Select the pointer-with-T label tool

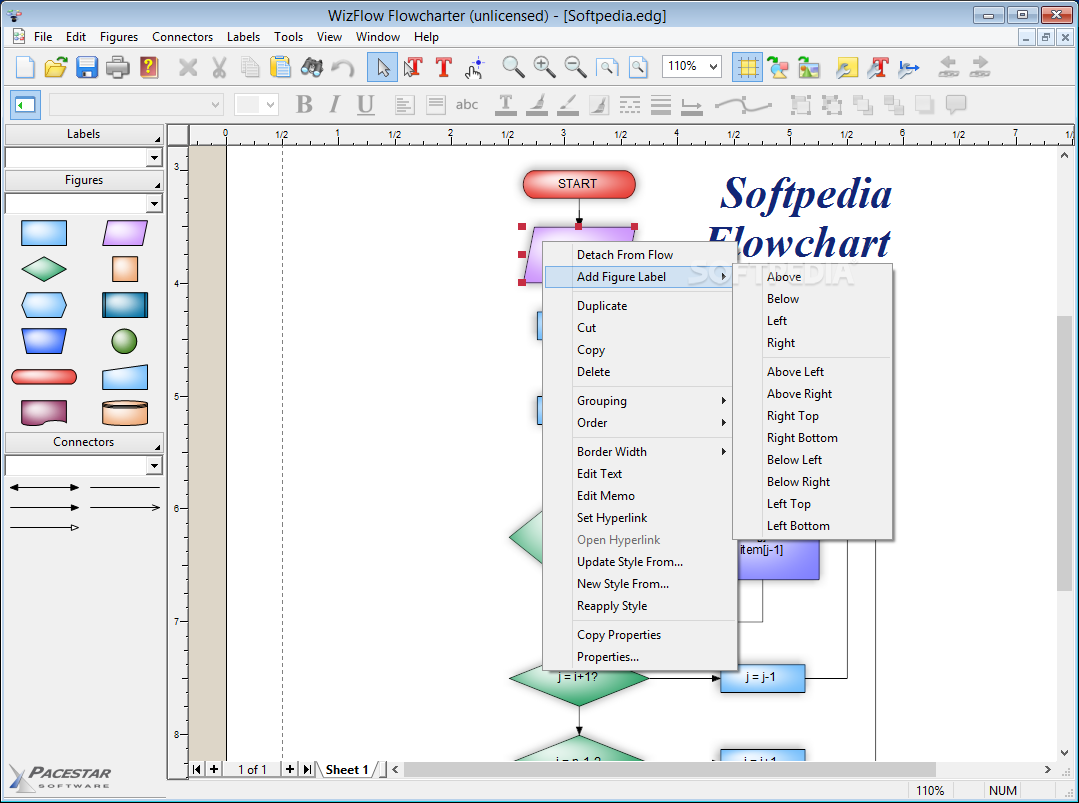(x=413, y=67)
